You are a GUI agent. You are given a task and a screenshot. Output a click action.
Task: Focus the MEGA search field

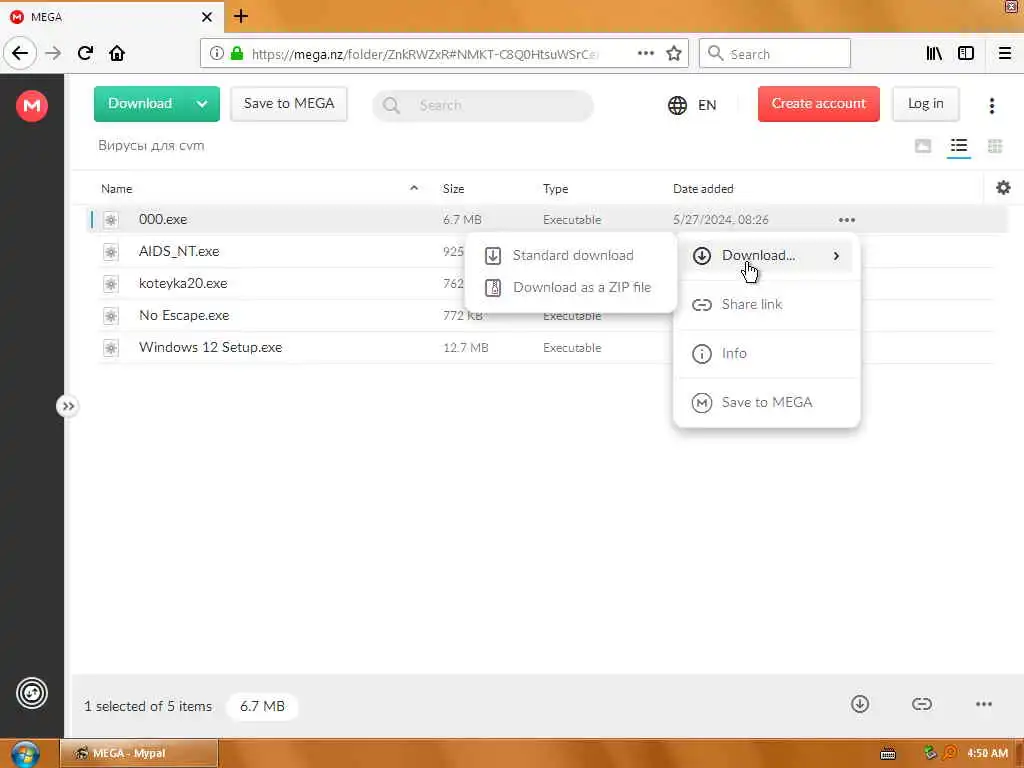point(483,105)
